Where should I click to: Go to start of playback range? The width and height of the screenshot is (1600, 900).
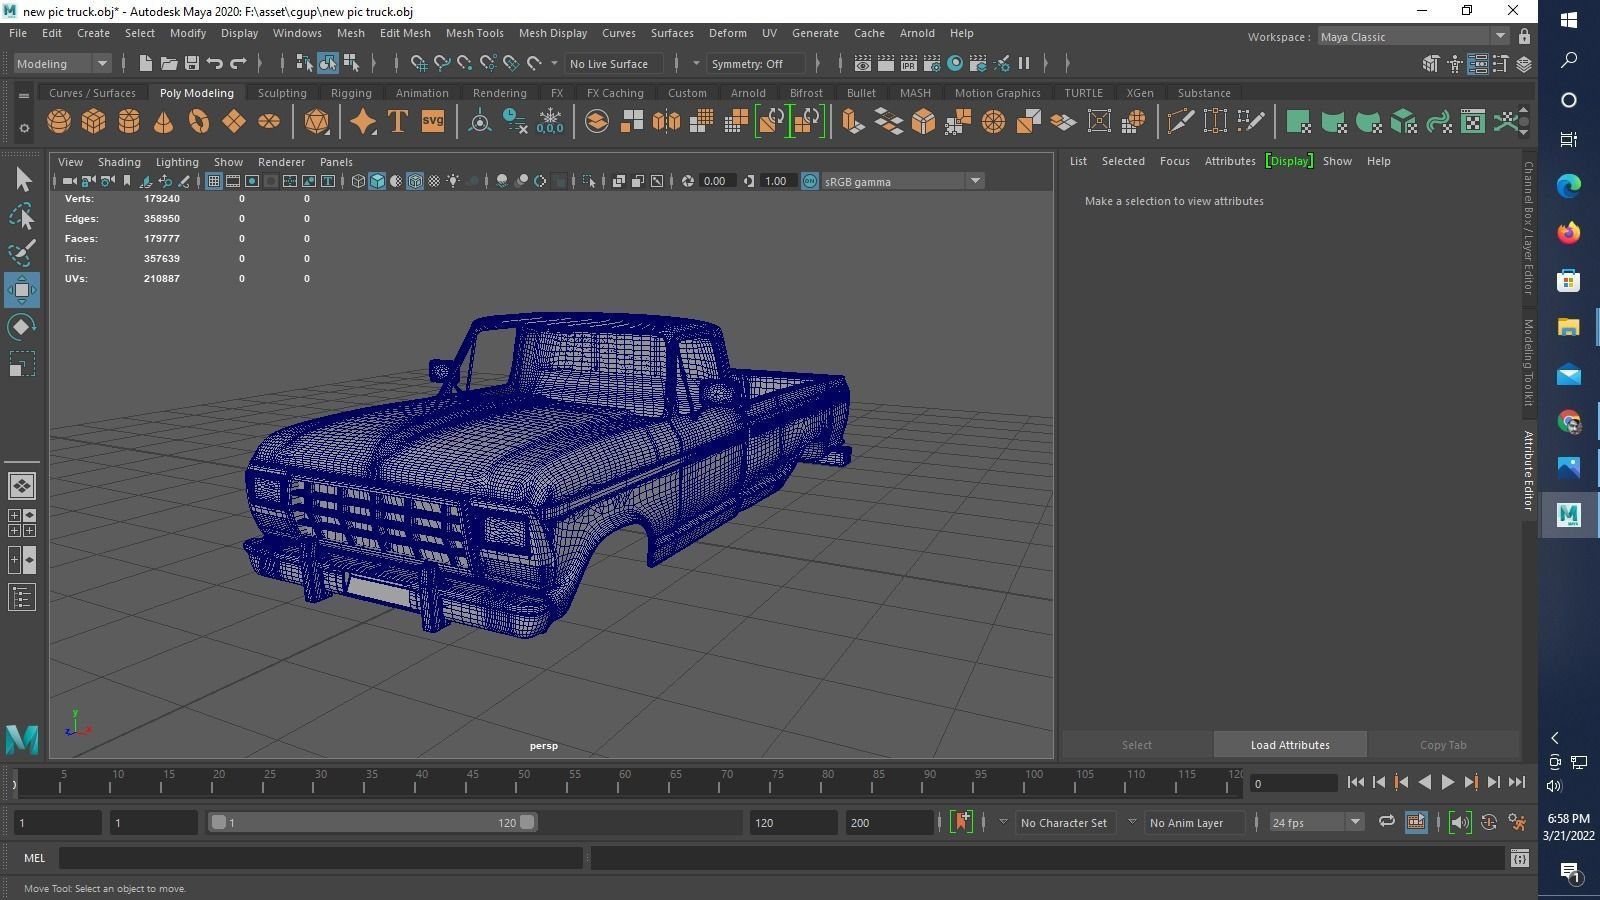pyautogui.click(x=1356, y=783)
